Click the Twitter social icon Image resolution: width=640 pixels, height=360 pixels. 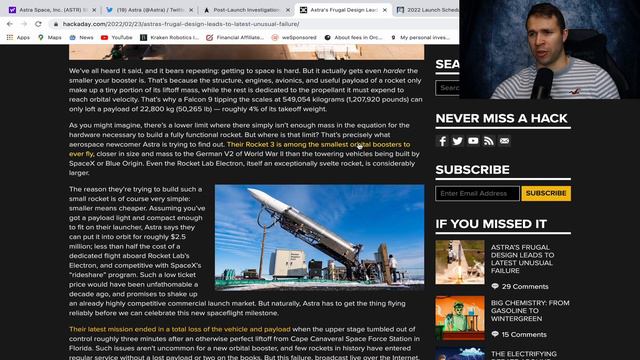[458, 141]
